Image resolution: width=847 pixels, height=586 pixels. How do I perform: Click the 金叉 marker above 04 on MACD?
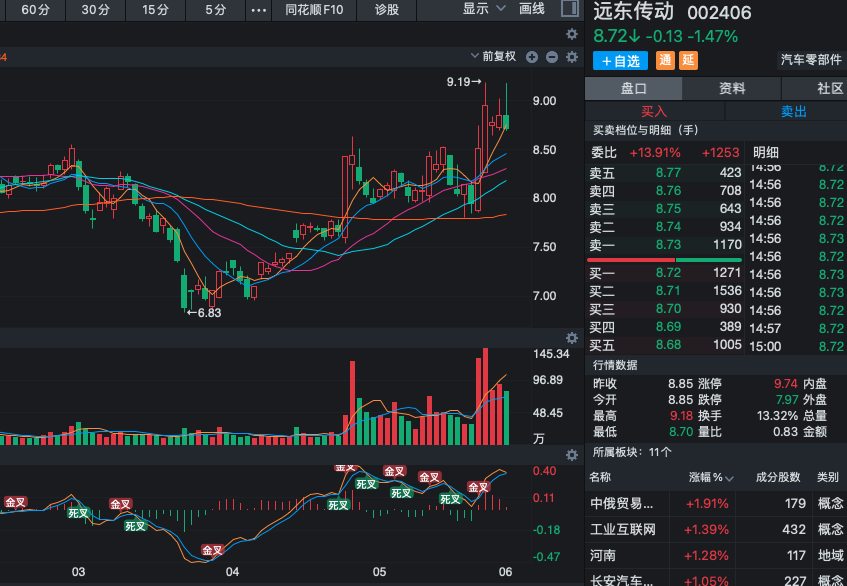tap(212, 550)
